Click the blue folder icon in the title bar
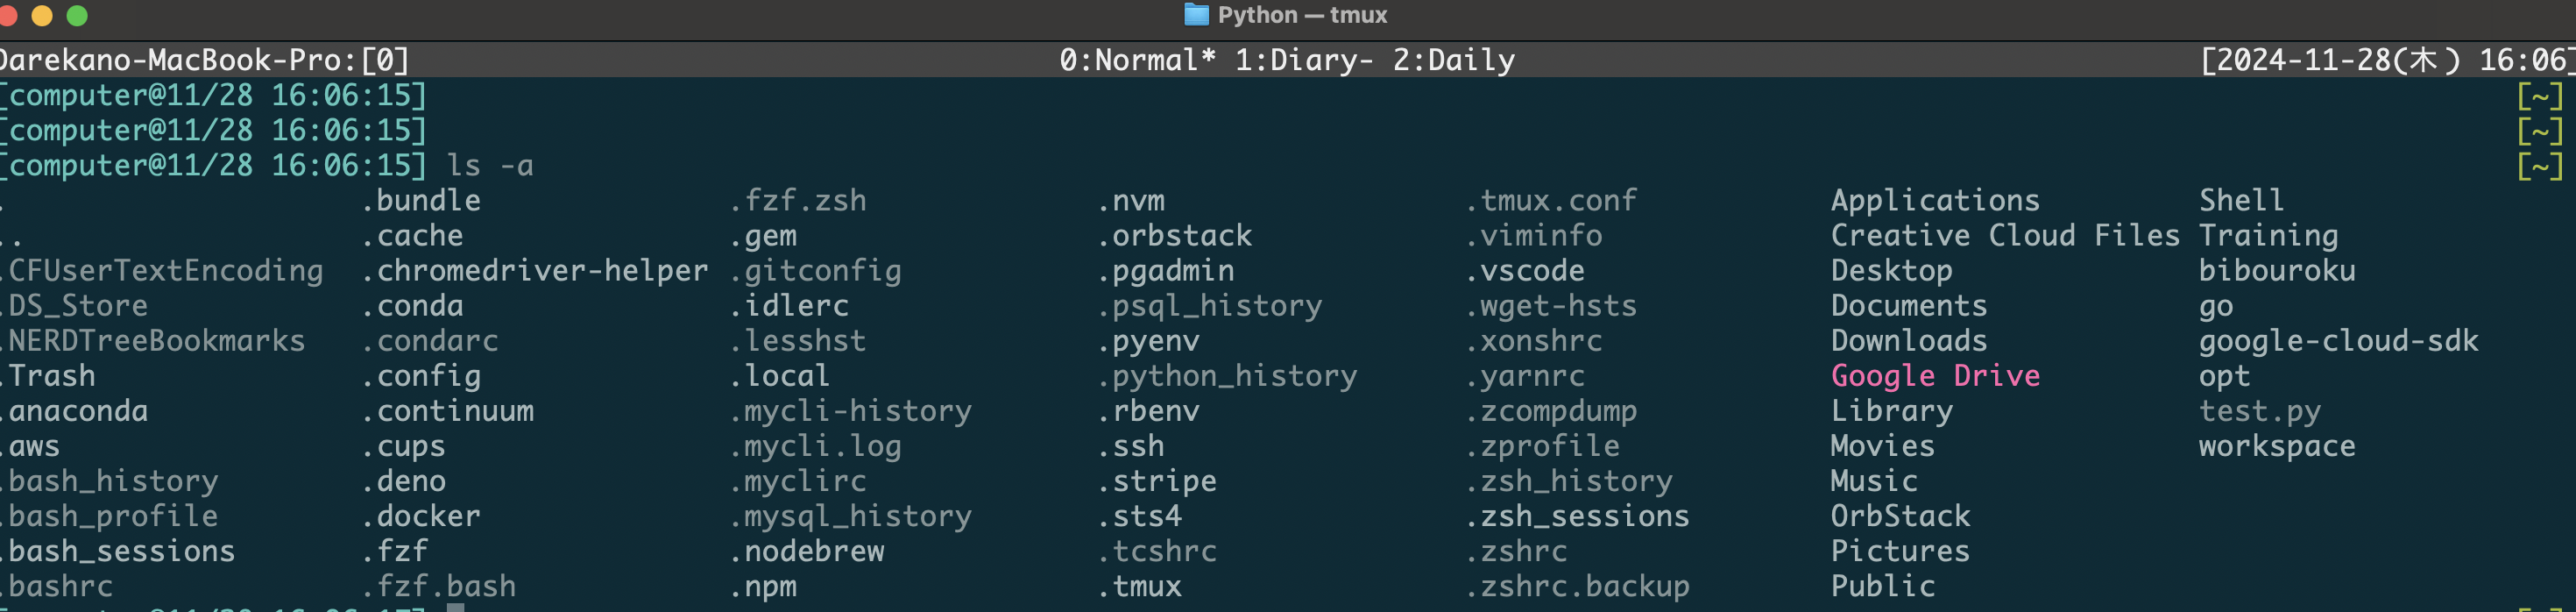 (1196, 15)
